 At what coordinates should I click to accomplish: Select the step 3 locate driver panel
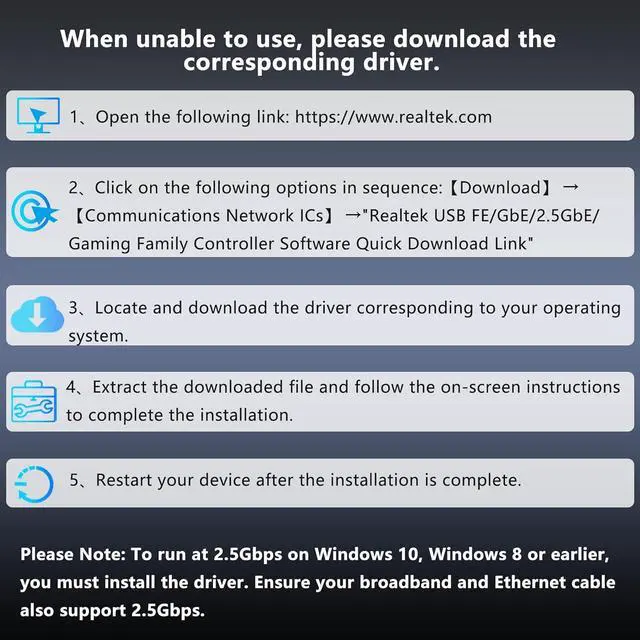click(320, 315)
